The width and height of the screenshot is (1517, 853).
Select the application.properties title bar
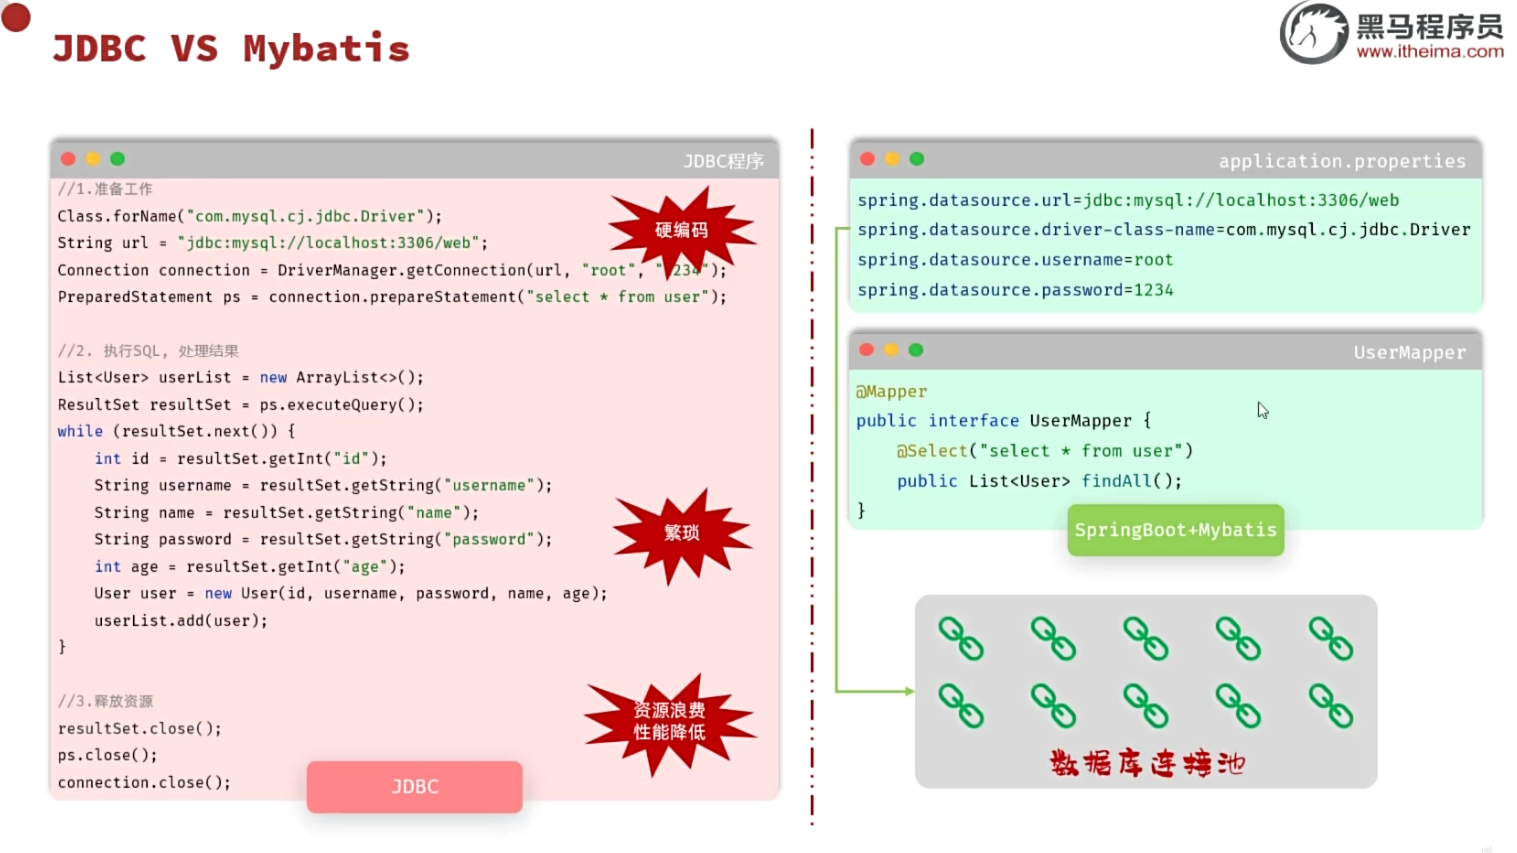click(1343, 160)
